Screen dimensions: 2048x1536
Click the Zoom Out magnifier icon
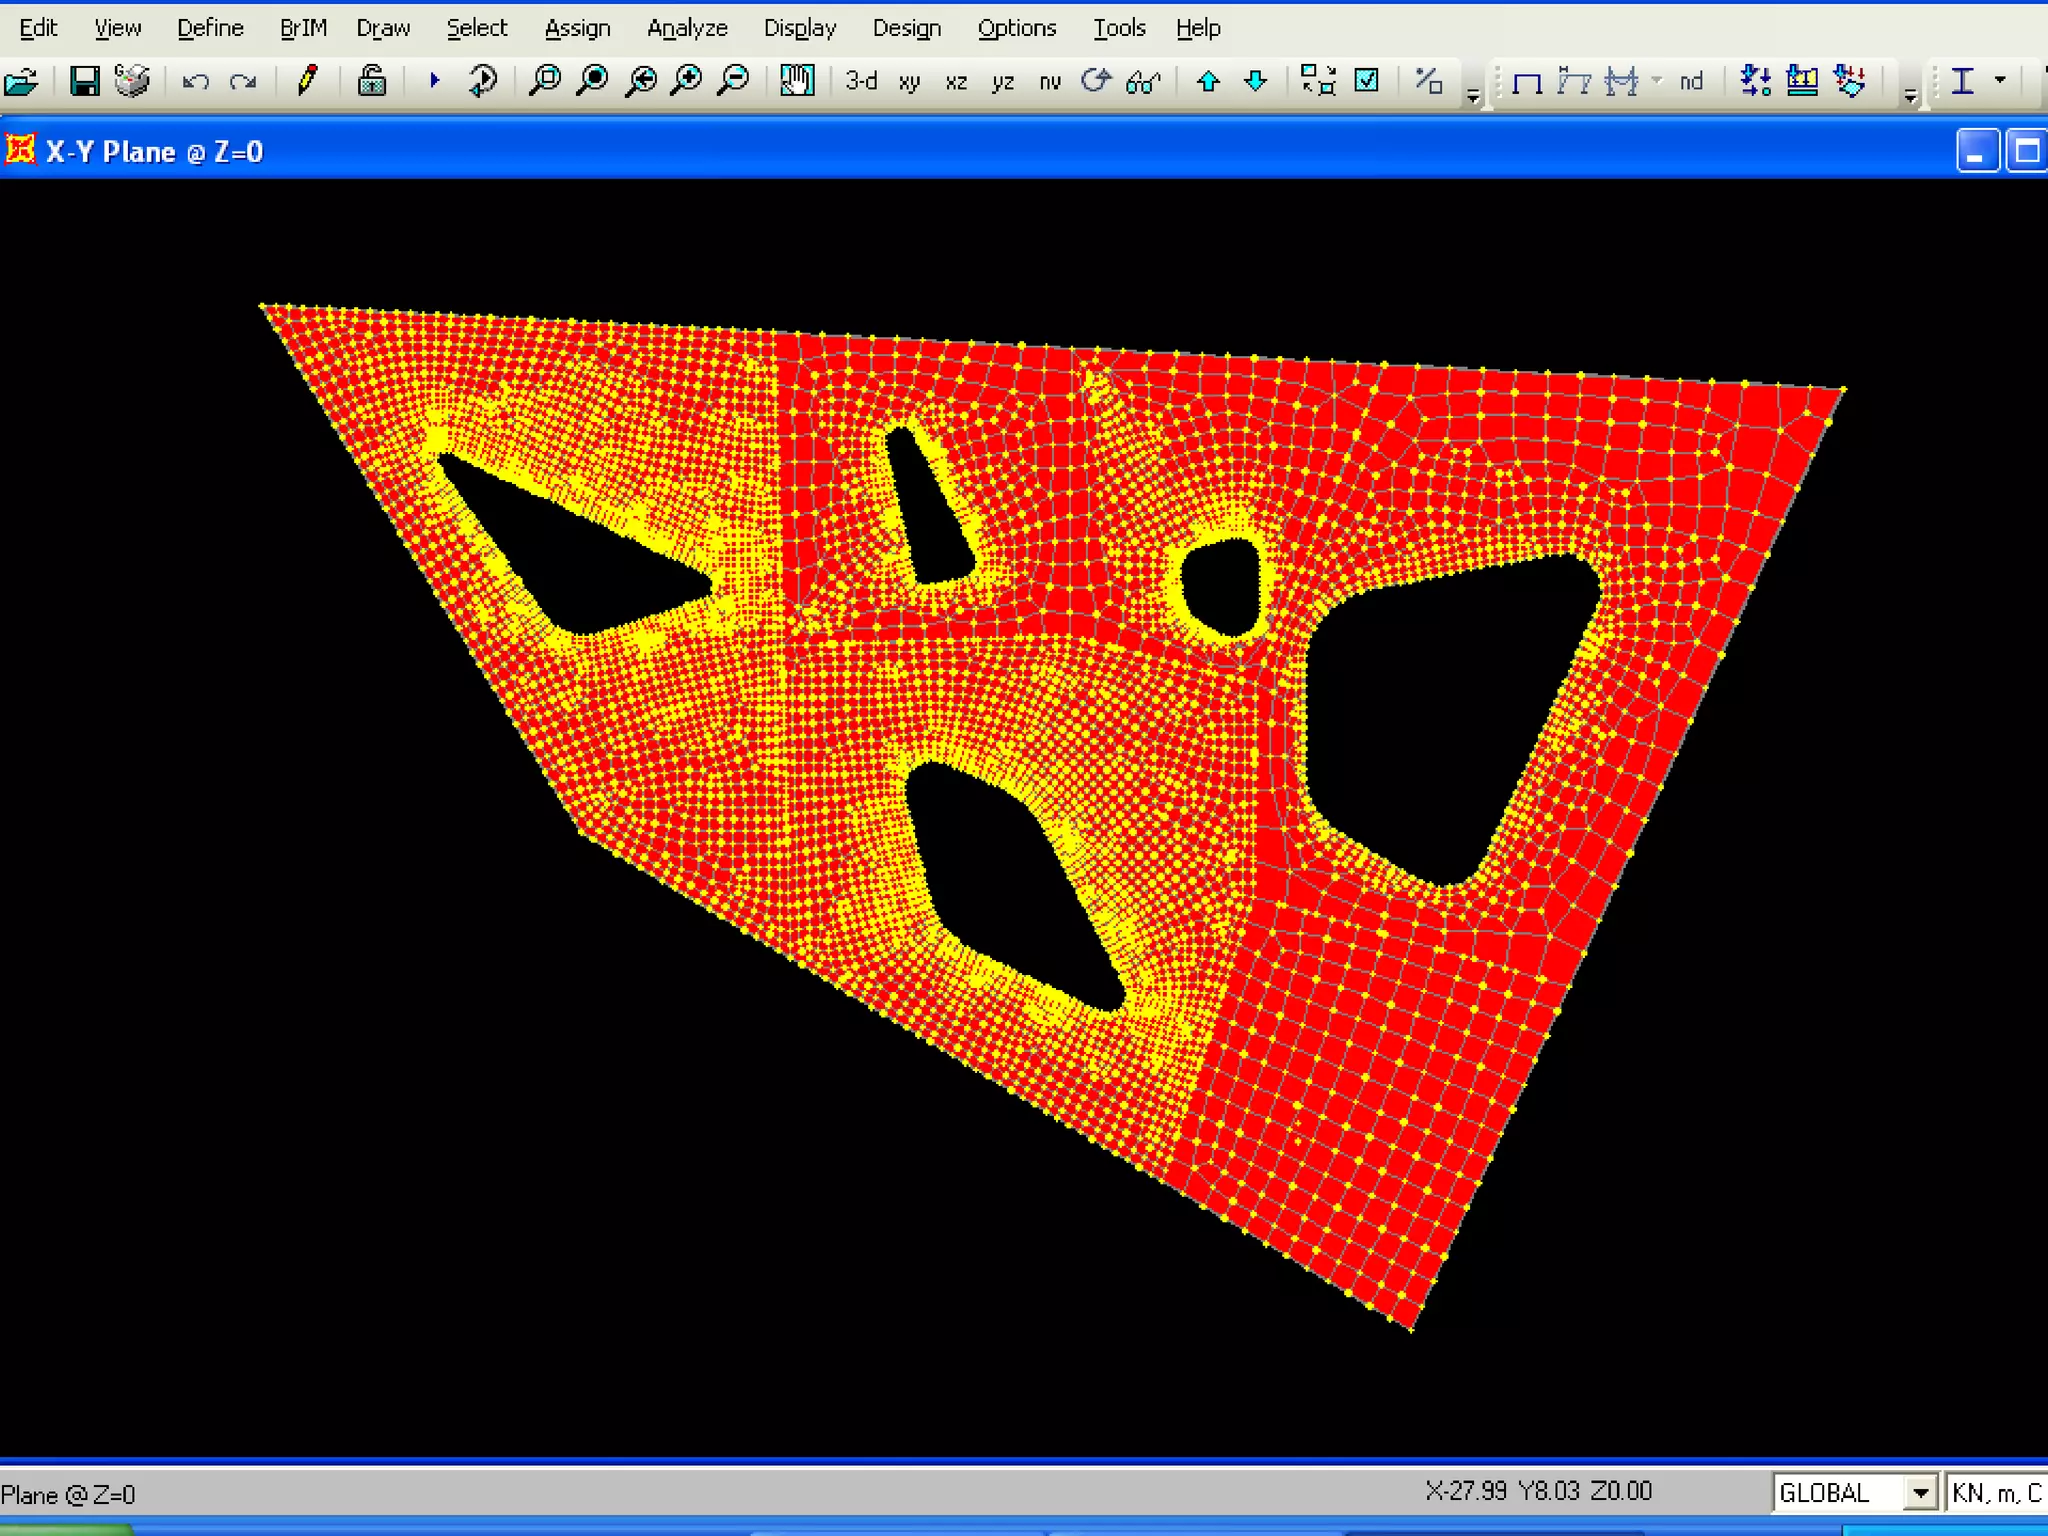pos(735,81)
